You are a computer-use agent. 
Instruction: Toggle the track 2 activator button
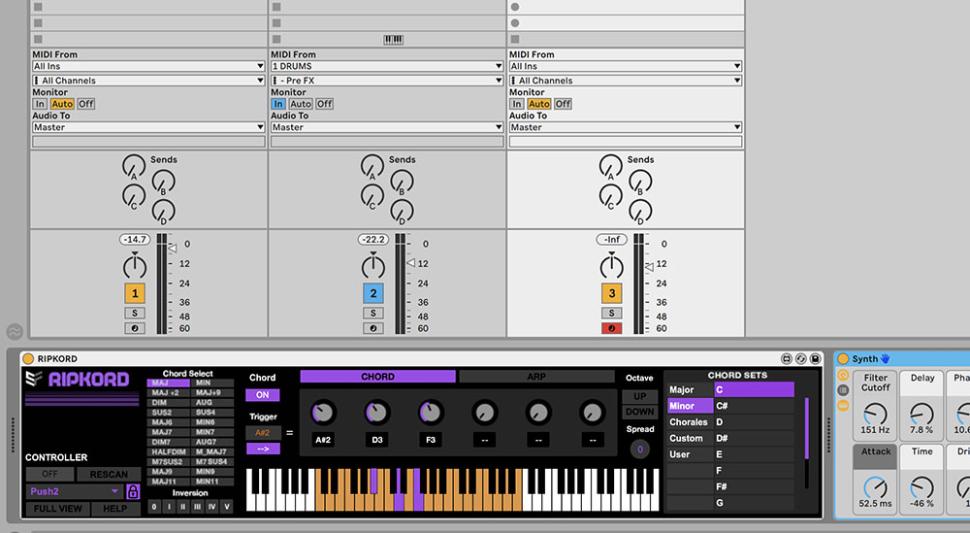tap(373, 293)
